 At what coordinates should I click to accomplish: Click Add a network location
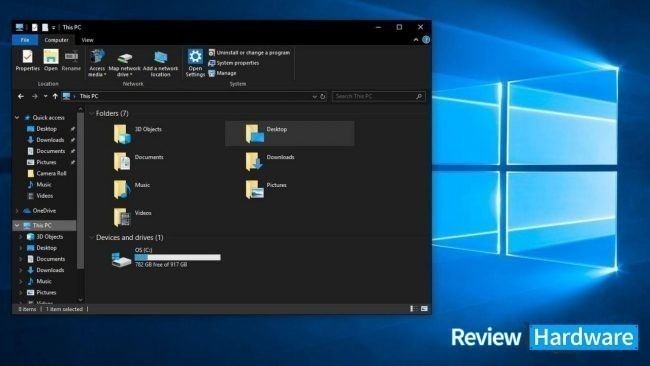coord(160,63)
